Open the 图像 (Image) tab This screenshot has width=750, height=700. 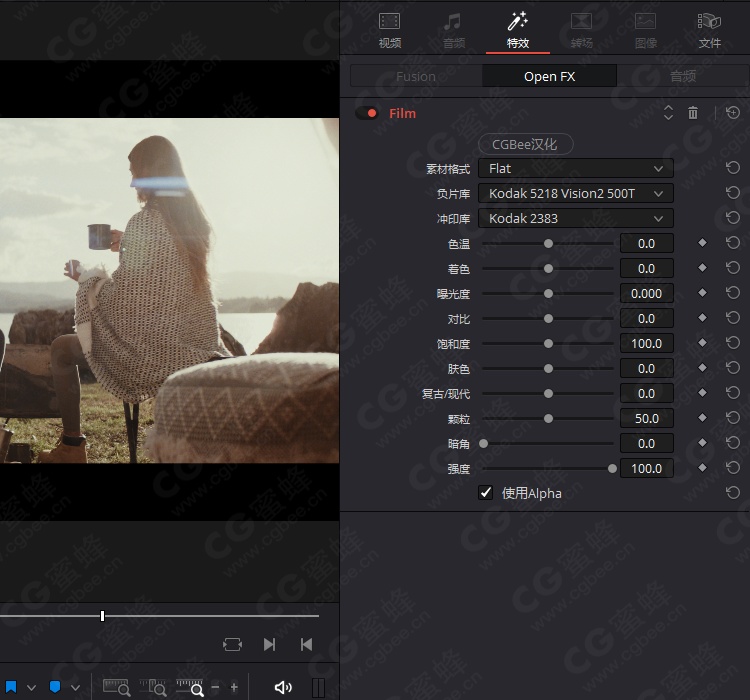point(646,30)
